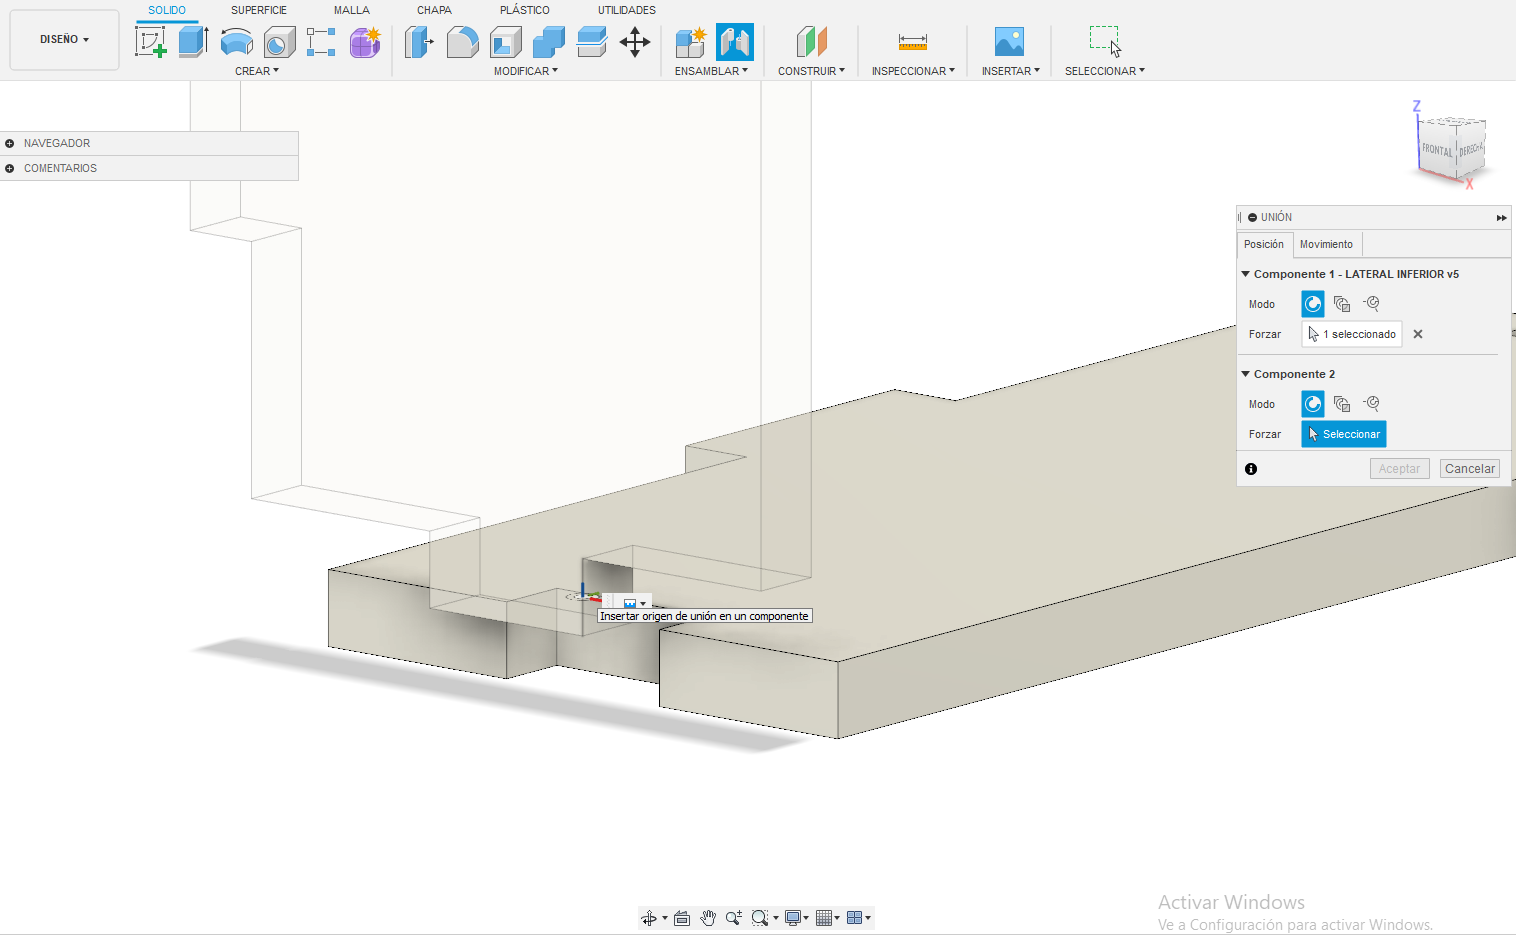Expand the ENSAMBLAR dropdown menu
Screen dimensions: 1516x935
711,71
